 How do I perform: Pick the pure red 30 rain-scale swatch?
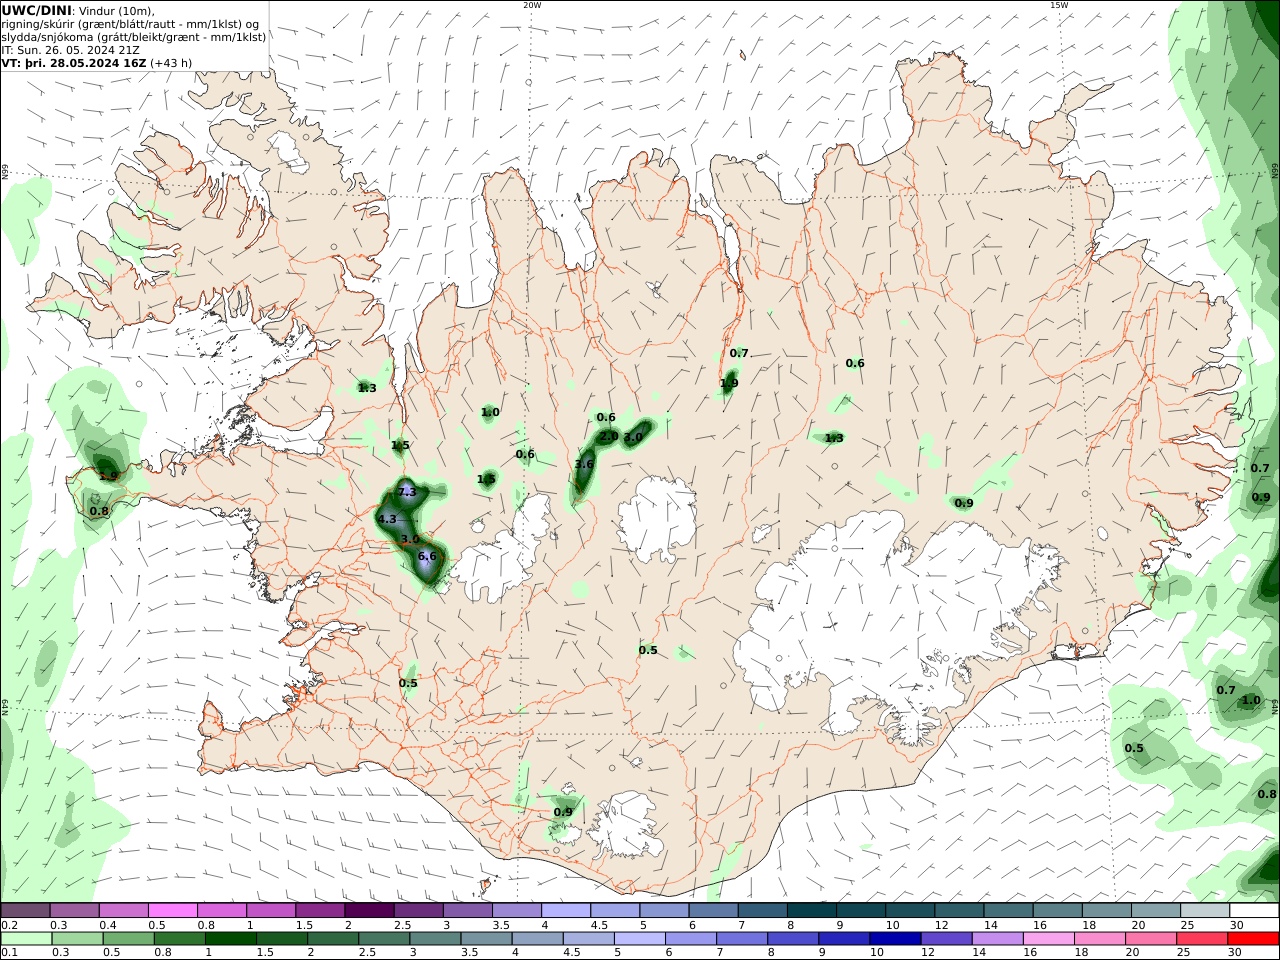pyautogui.click(x=1253, y=939)
